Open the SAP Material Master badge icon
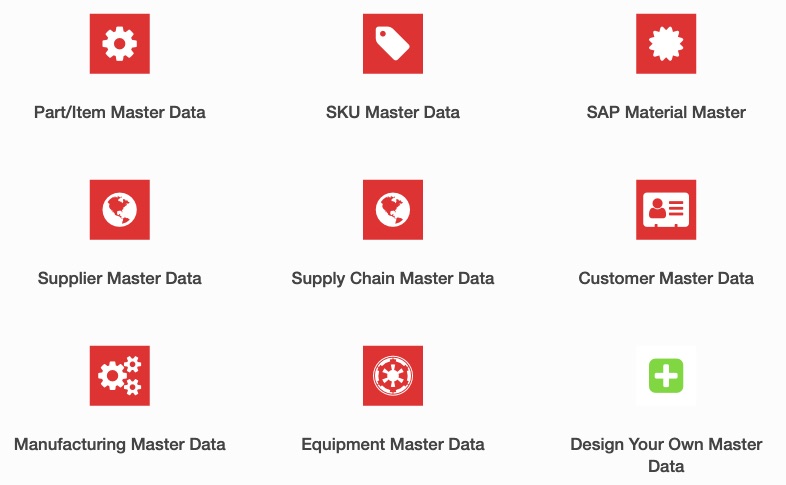The height and width of the screenshot is (485, 786). (666, 44)
